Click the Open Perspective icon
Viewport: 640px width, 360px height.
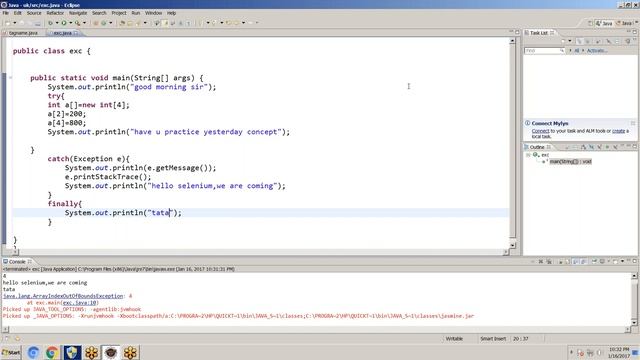click(x=590, y=23)
